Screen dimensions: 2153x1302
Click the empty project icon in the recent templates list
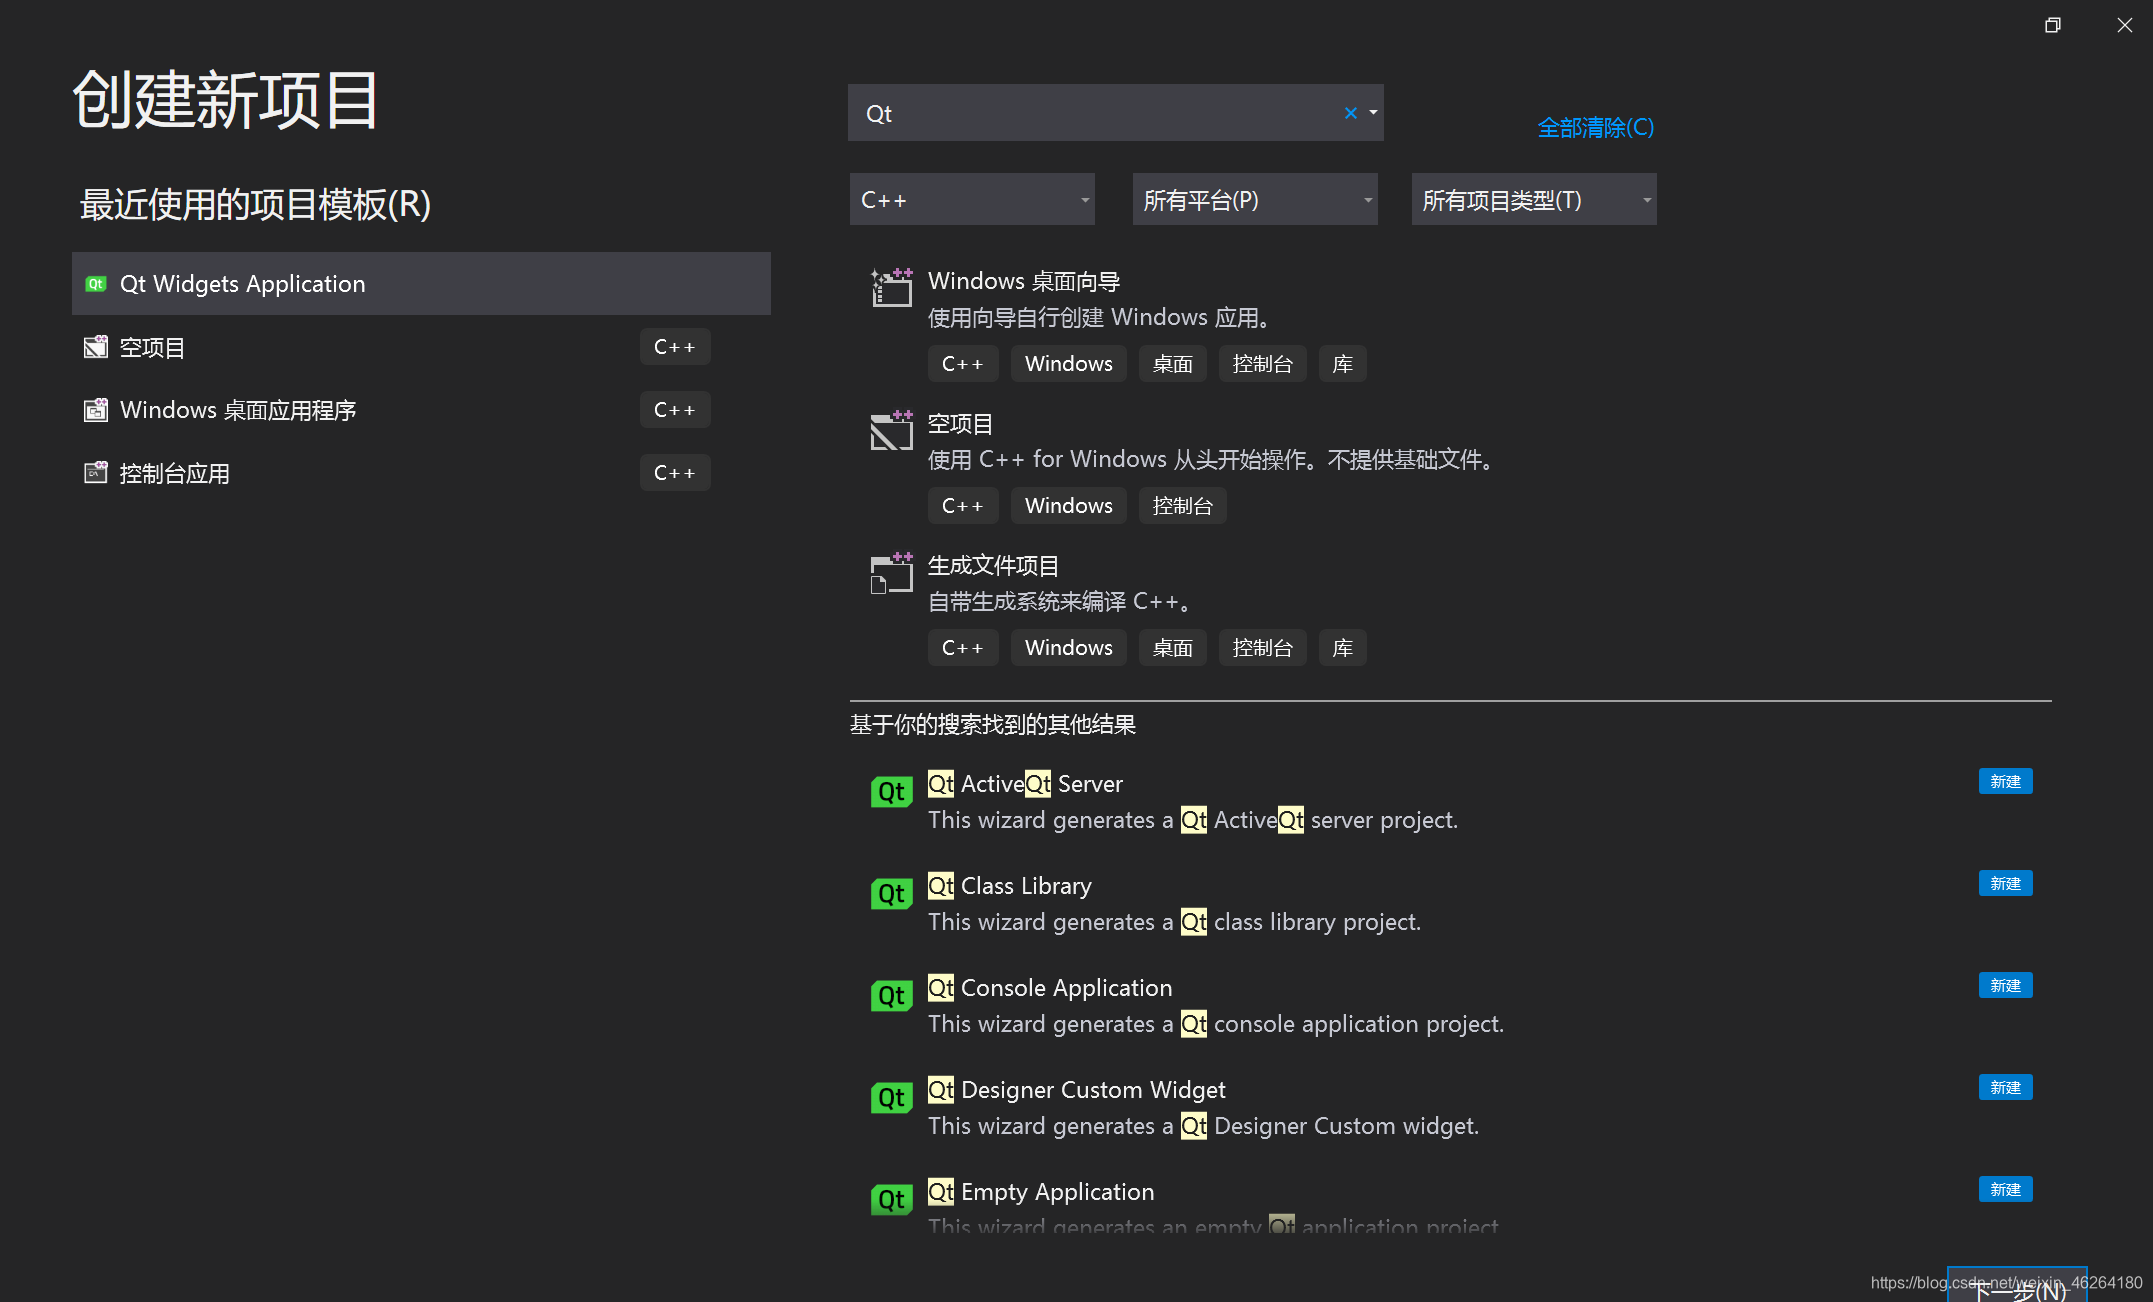coord(96,347)
